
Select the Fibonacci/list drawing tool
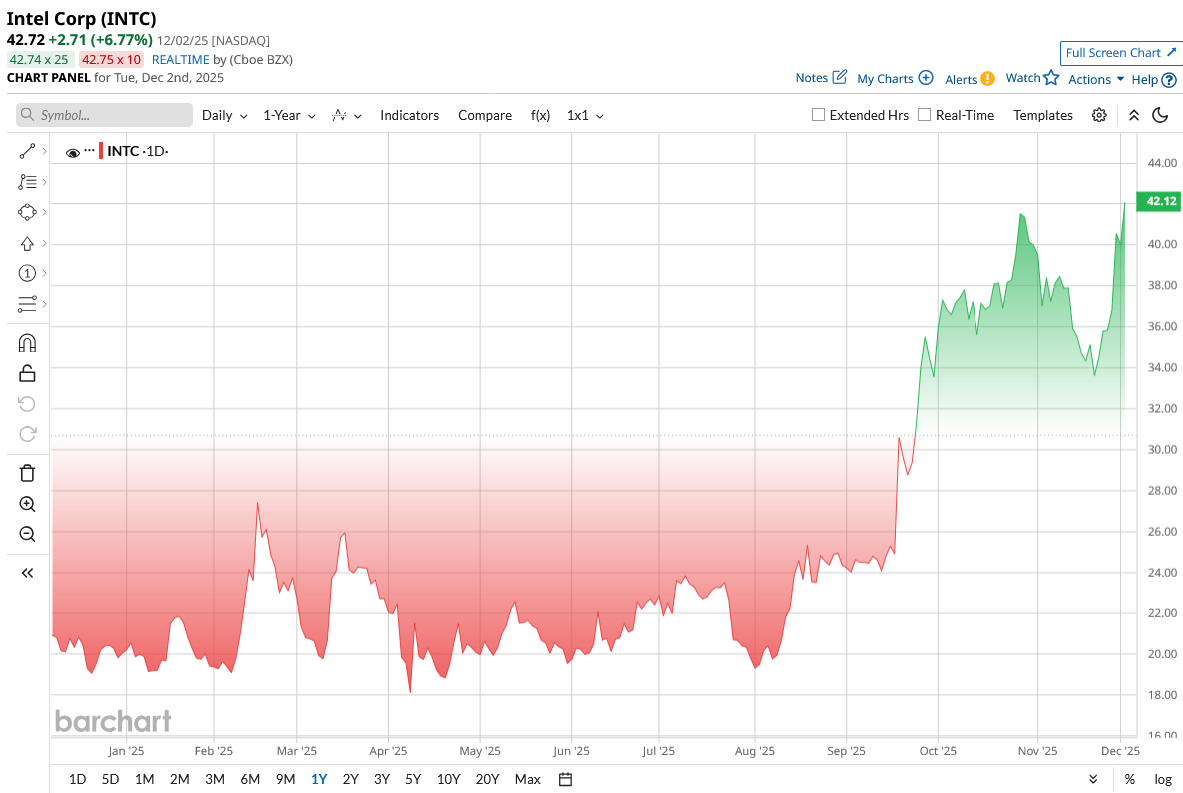coord(27,182)
